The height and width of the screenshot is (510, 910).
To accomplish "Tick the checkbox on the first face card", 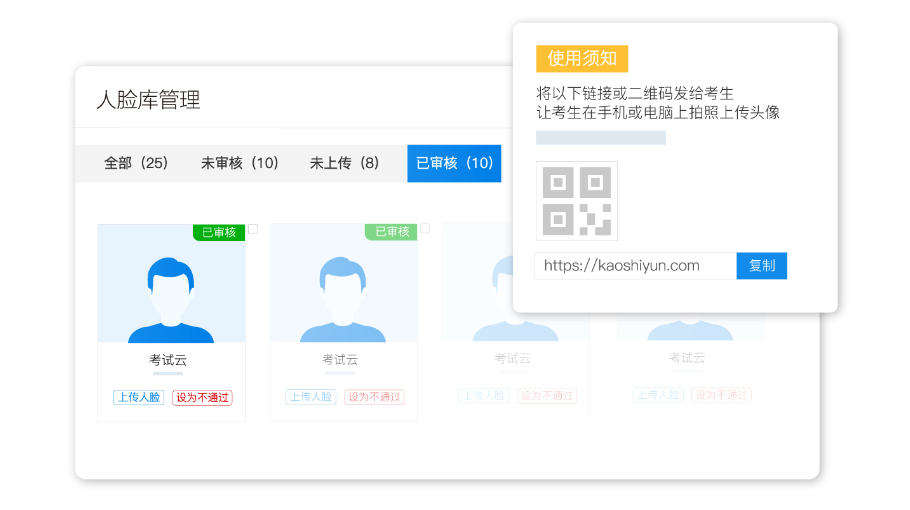I will (x=253, y=229).
